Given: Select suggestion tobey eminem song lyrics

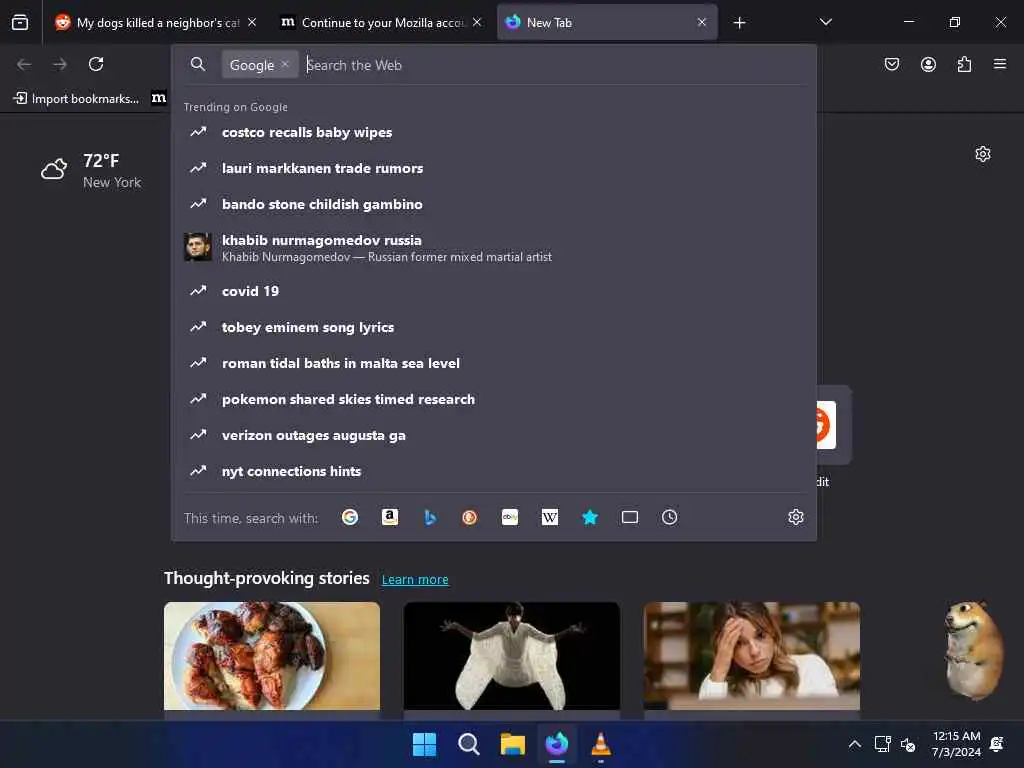Looking at the screenshot, I should pos(494,327).
